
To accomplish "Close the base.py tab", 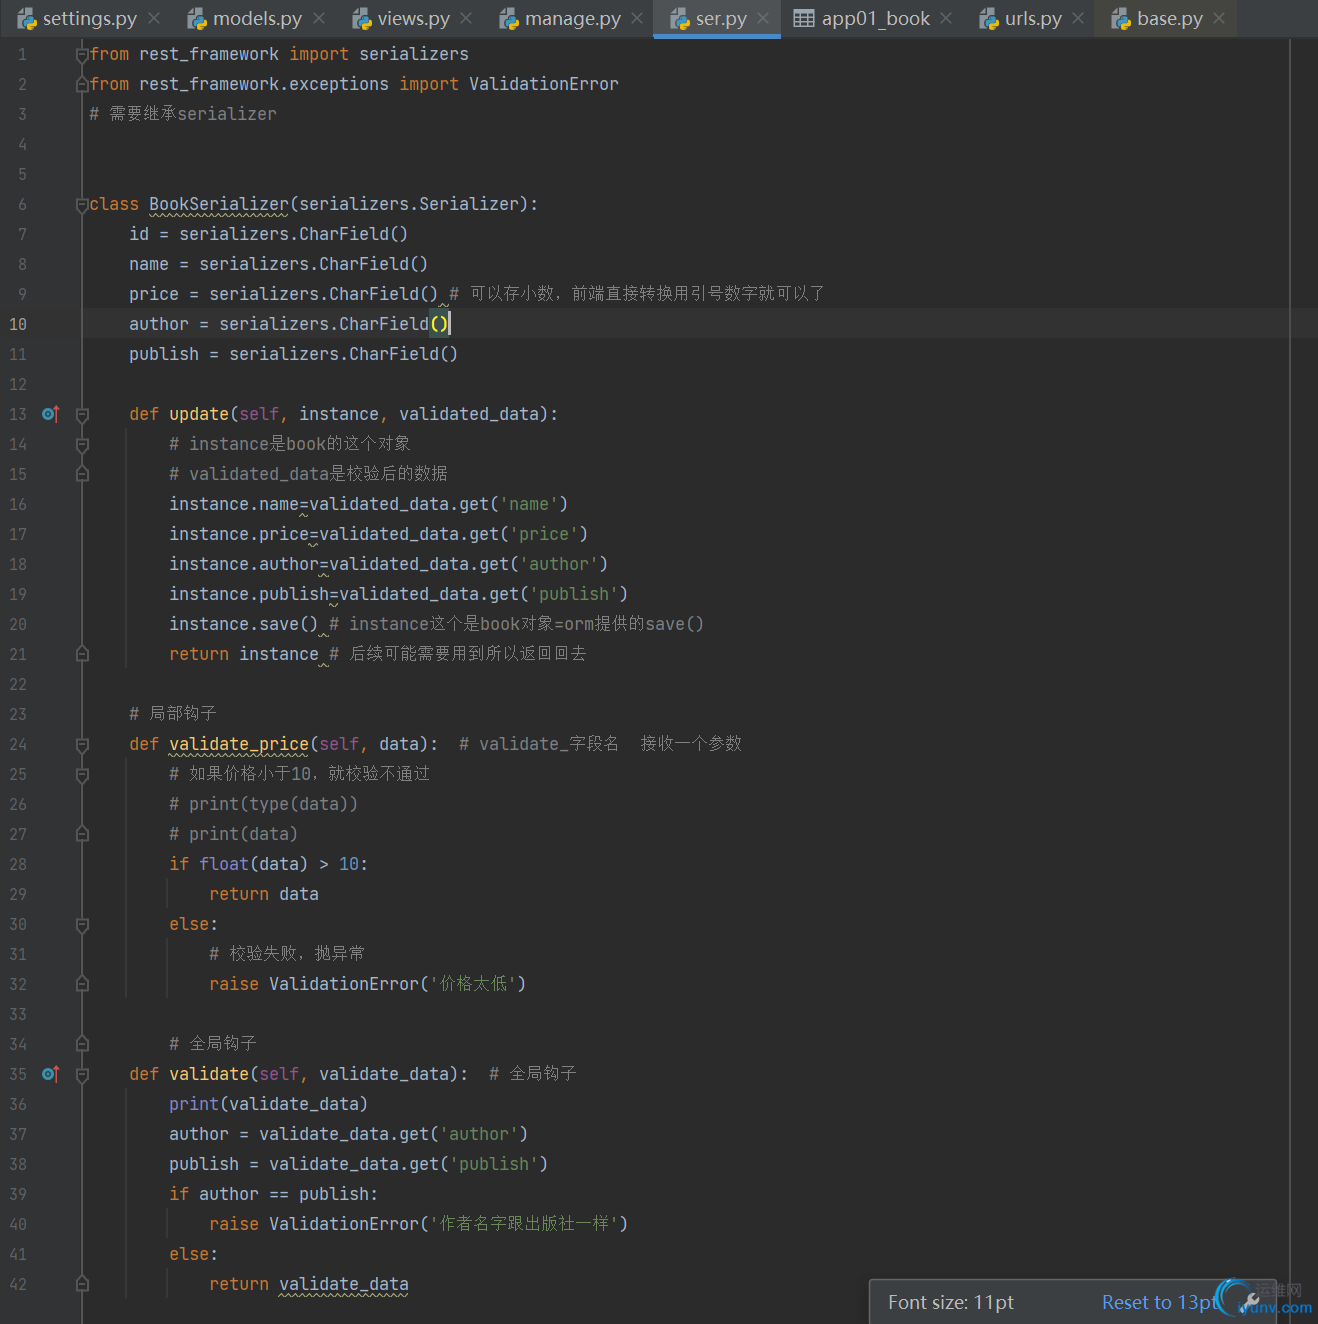I will [1219, 18].
